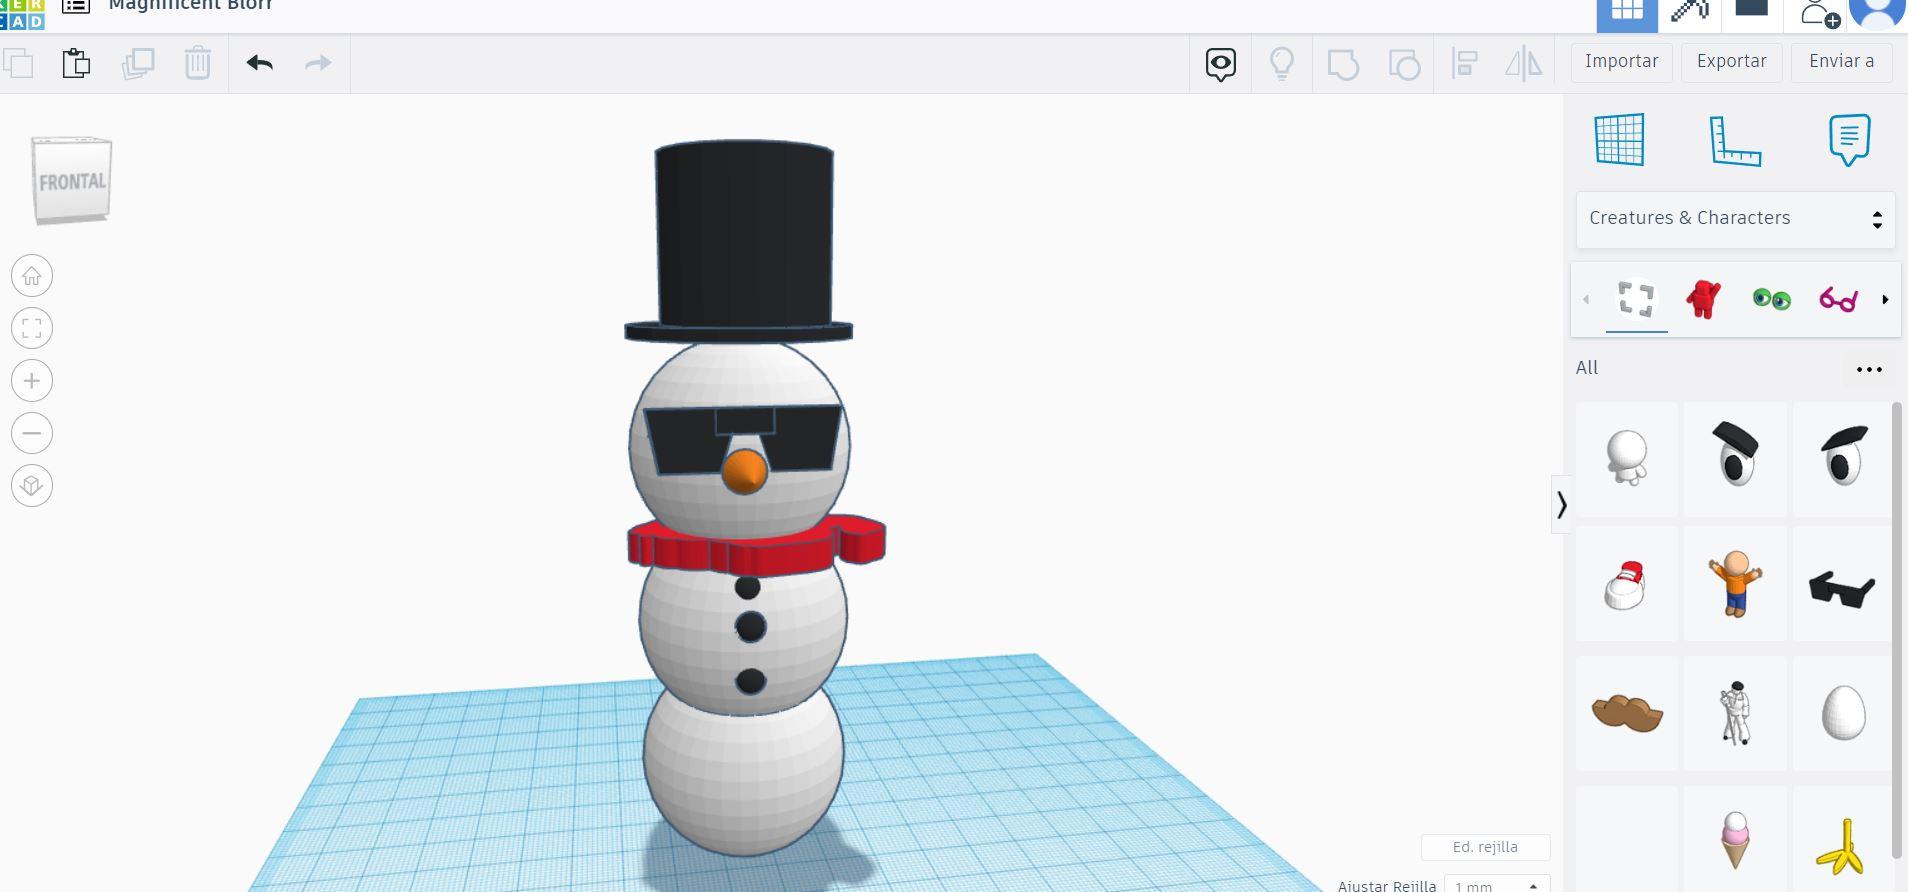Viewport: 1908px width, 892px height.
Task: Click the Importar button
Action: click(x=1622, y=62)
